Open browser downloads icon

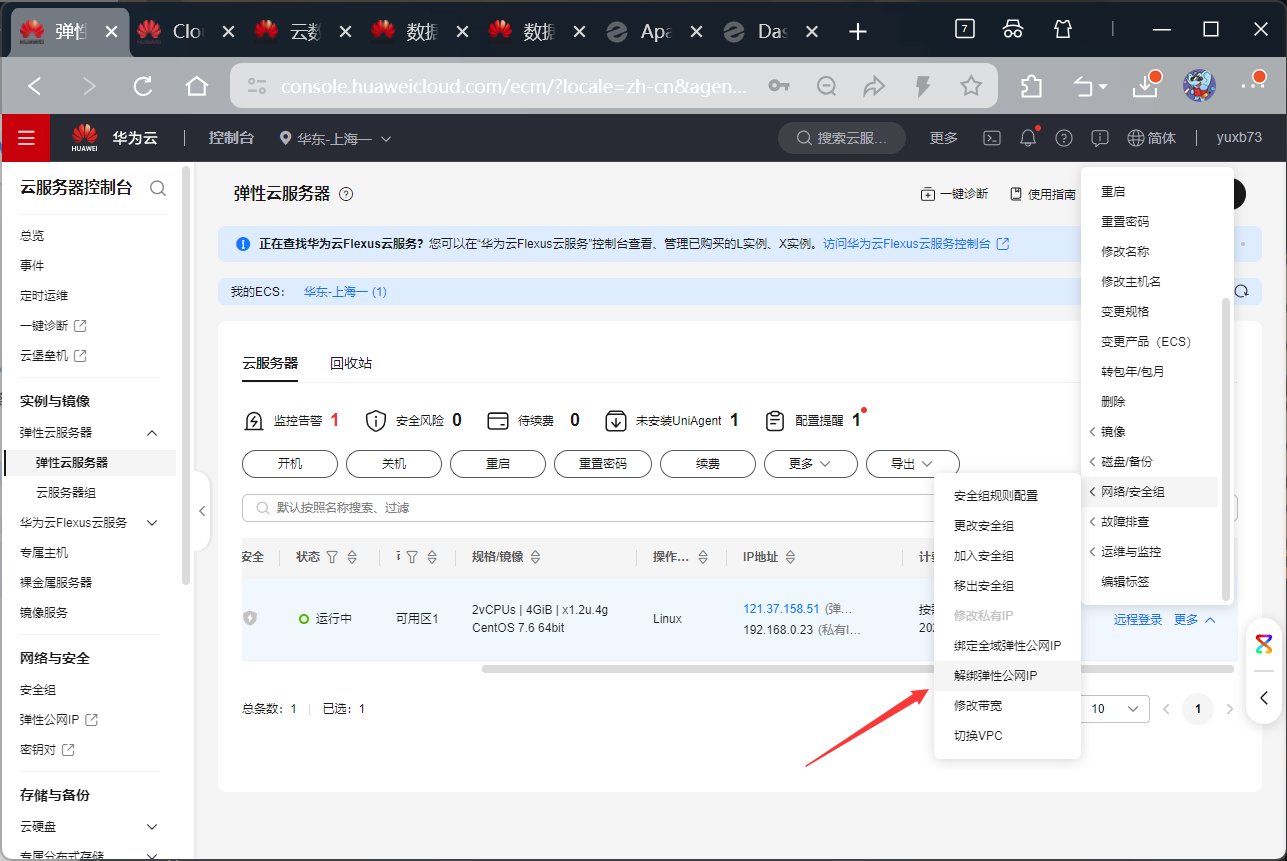[1145, 87]
